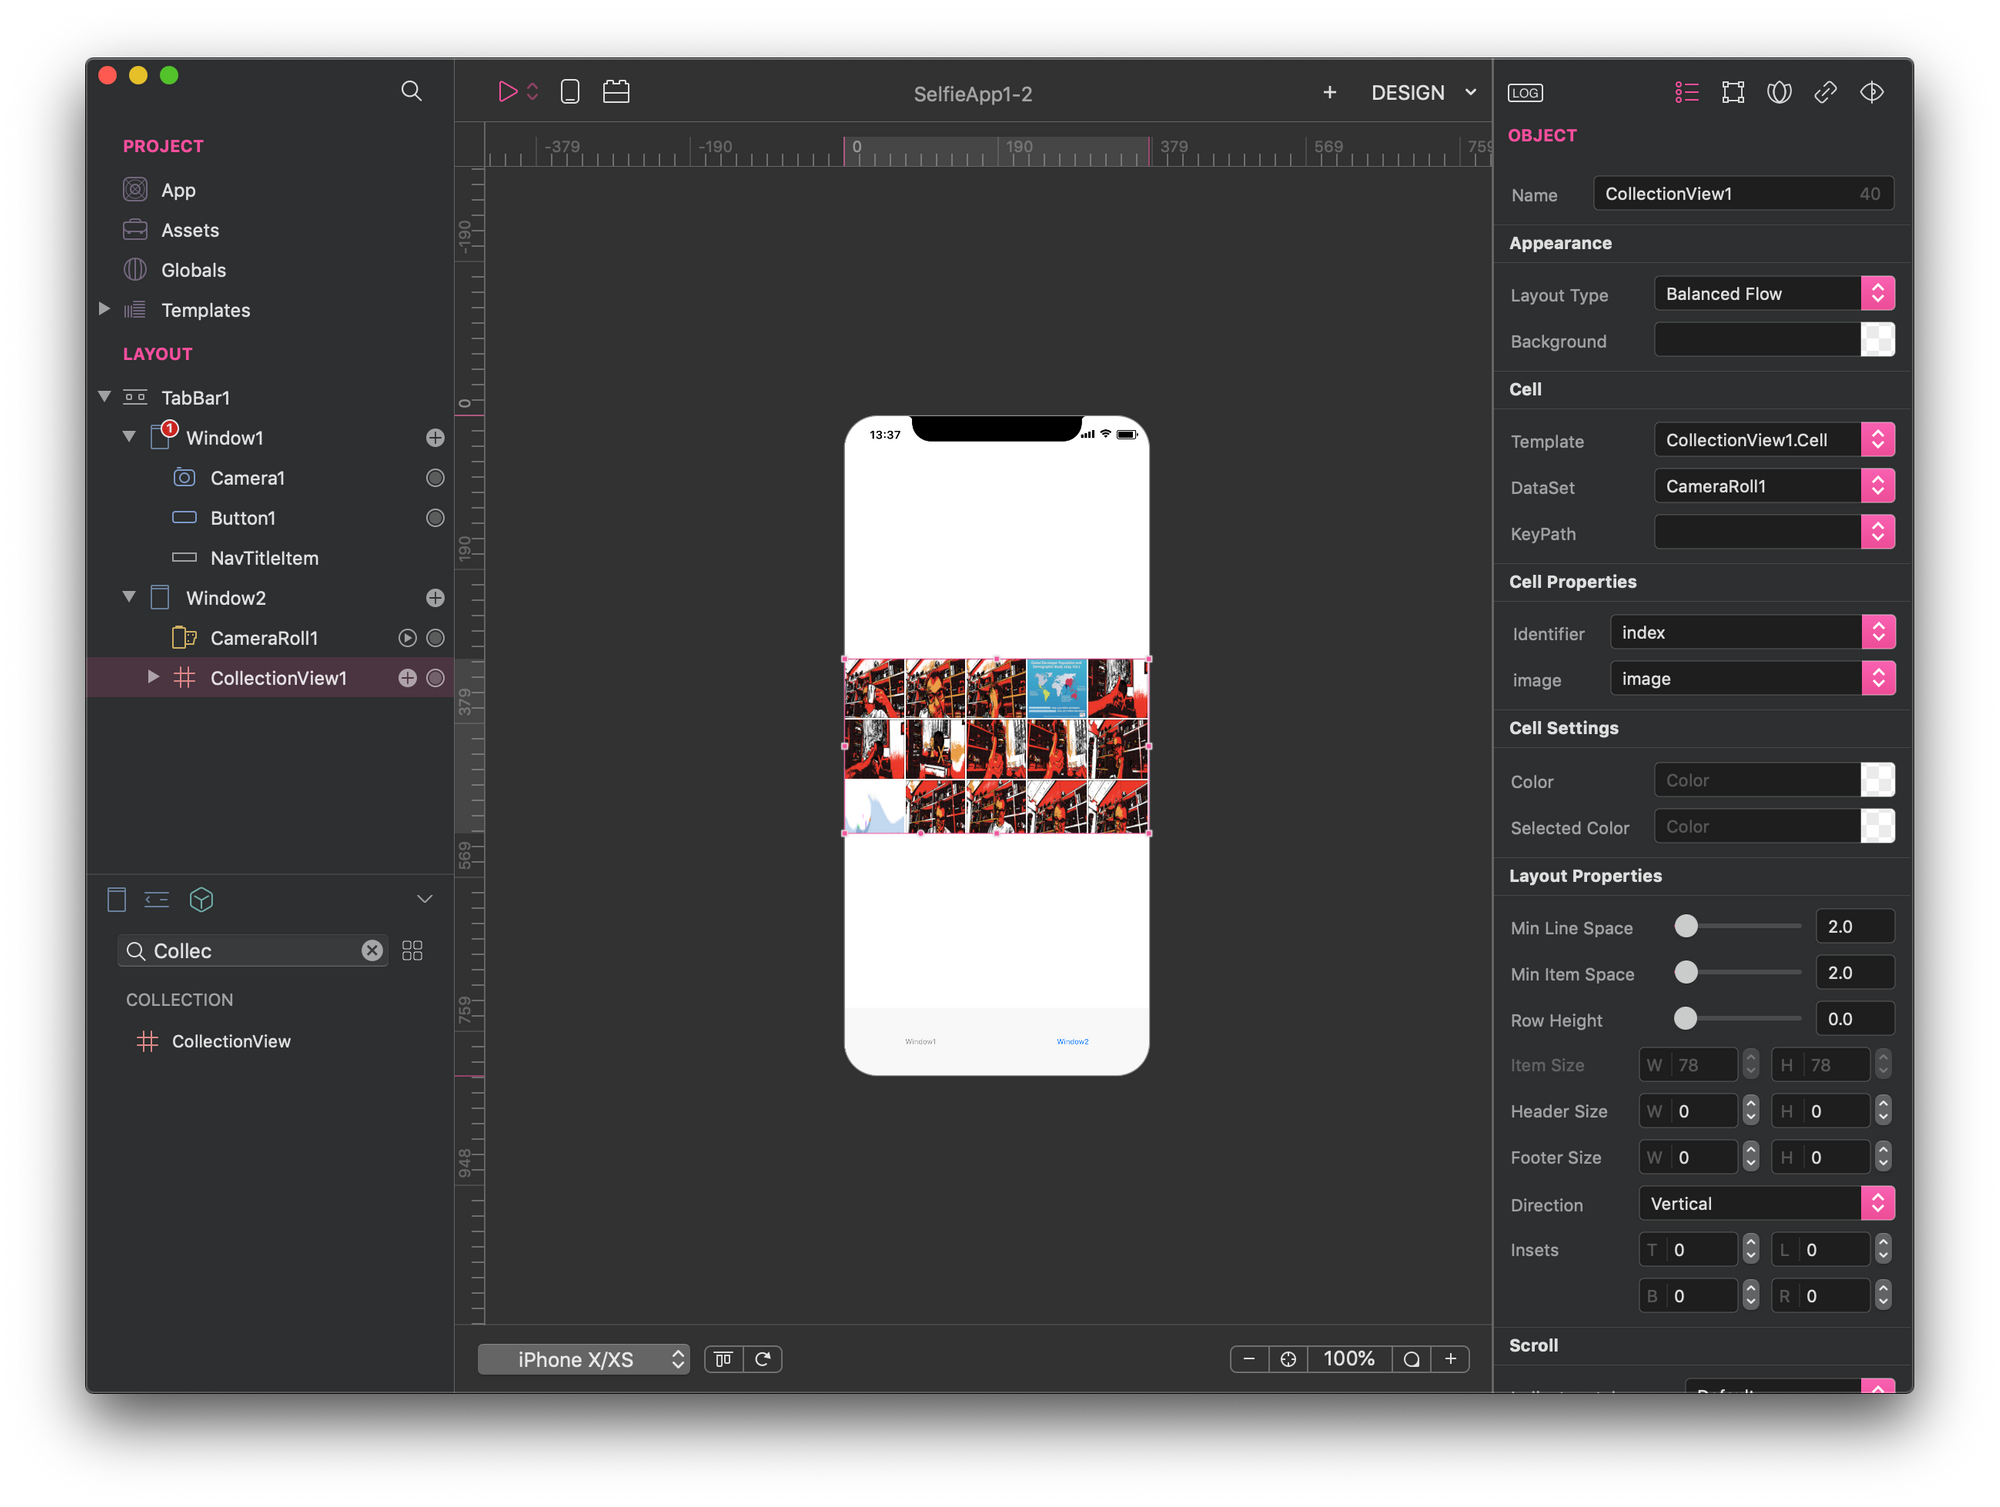Zoom out with minus button

point(1249,1359)
